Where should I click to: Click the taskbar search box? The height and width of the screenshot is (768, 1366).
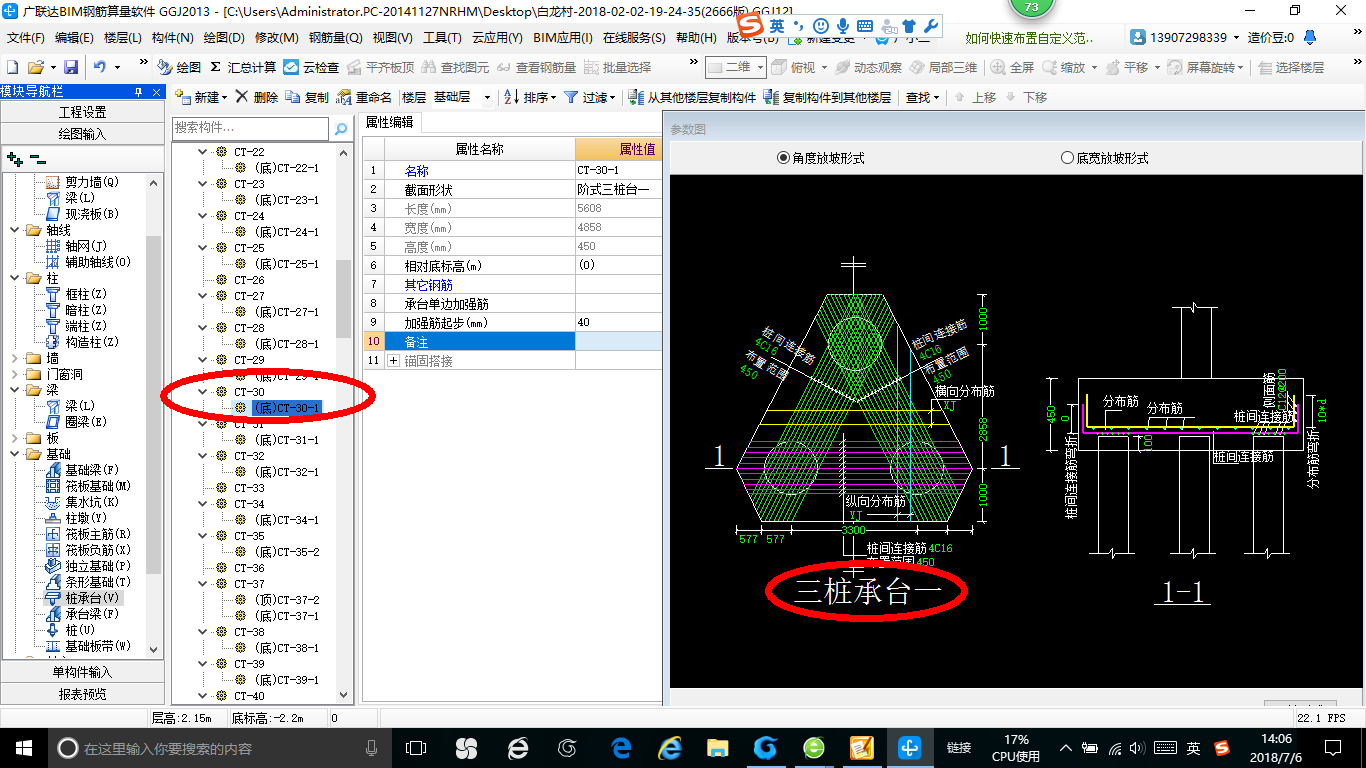point(220,747)
